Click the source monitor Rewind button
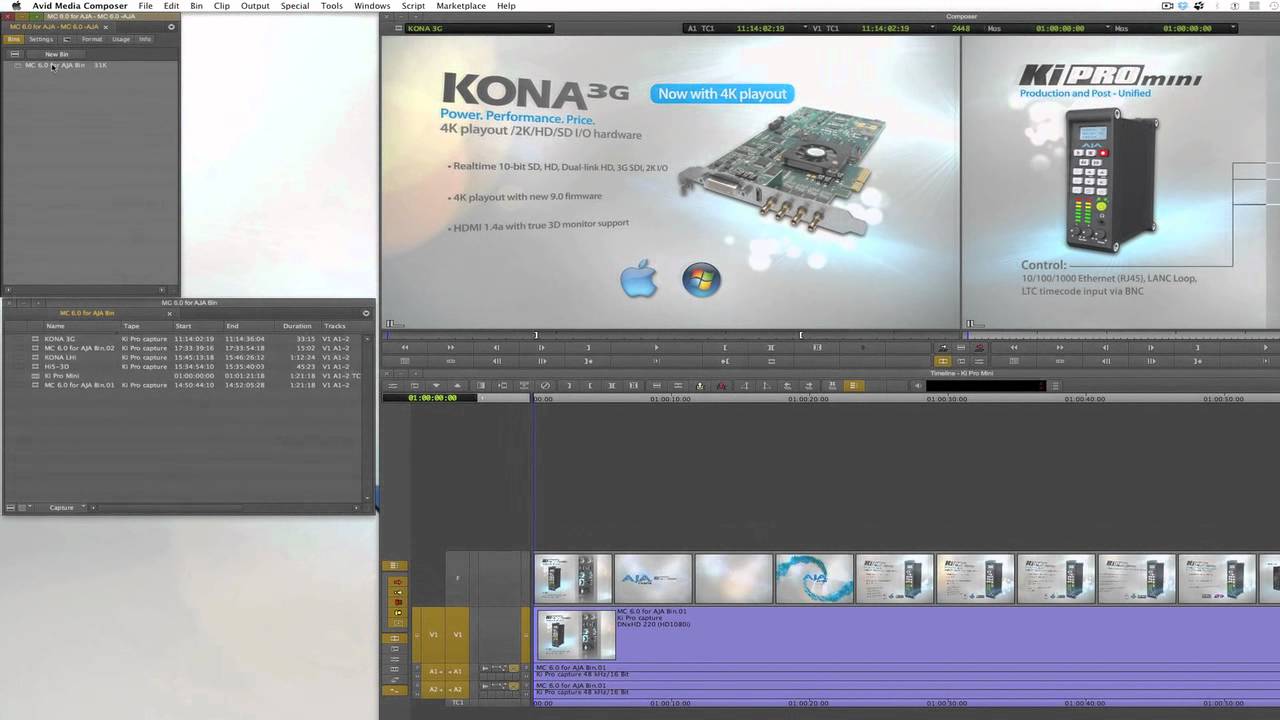 tap(405, 347)
